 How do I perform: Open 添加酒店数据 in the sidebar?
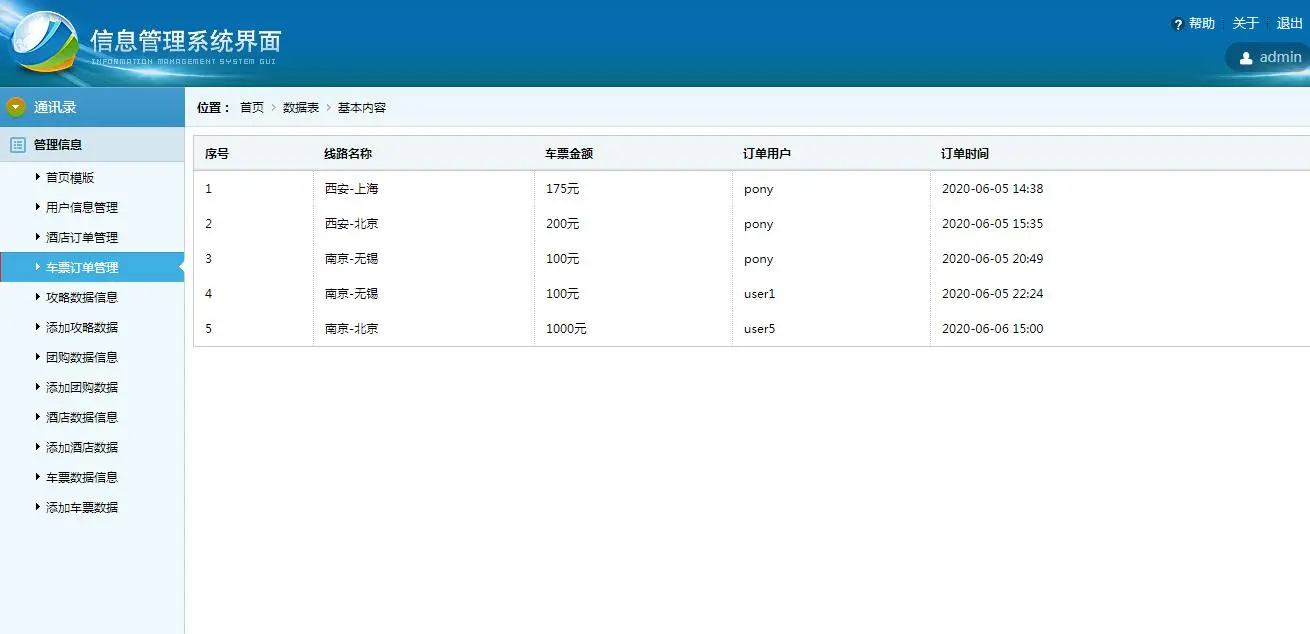[x=82, y=448]
